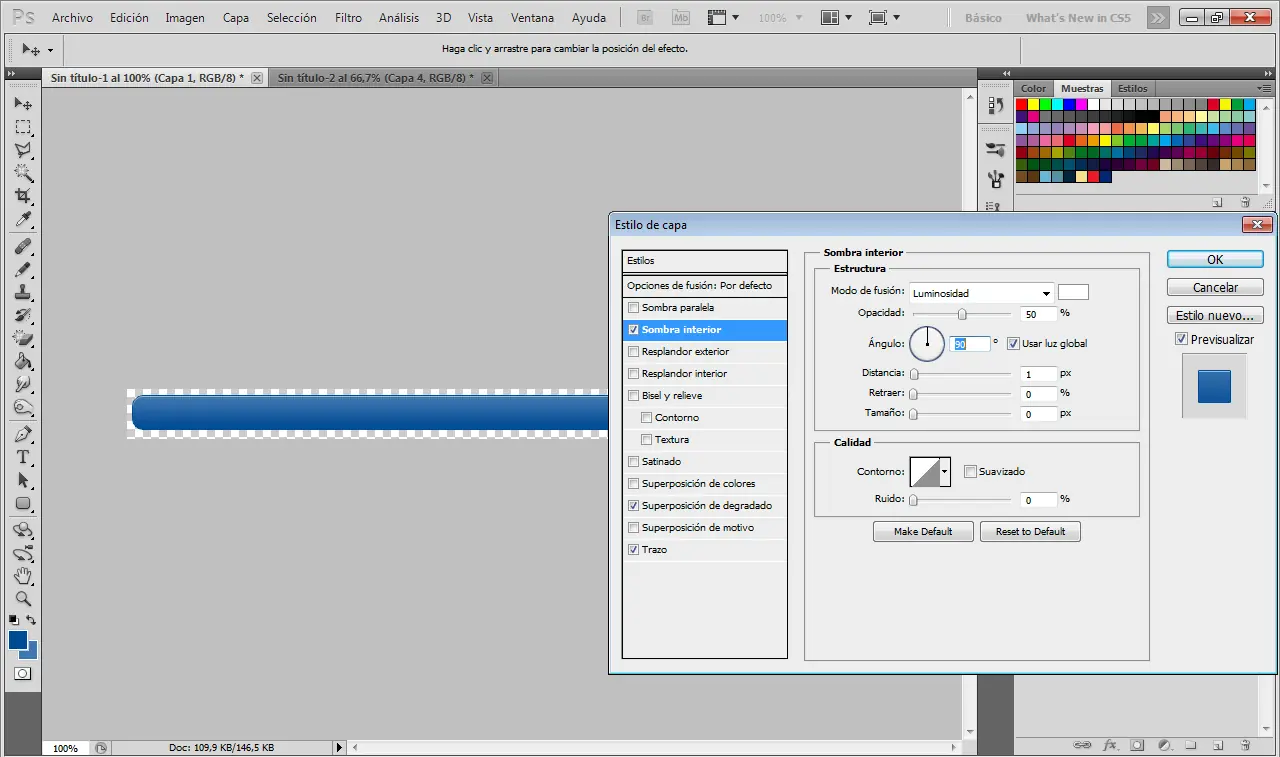Select the Zoom magnifier tool
This screenshot has height=757, width=1280.
(23, 599)
